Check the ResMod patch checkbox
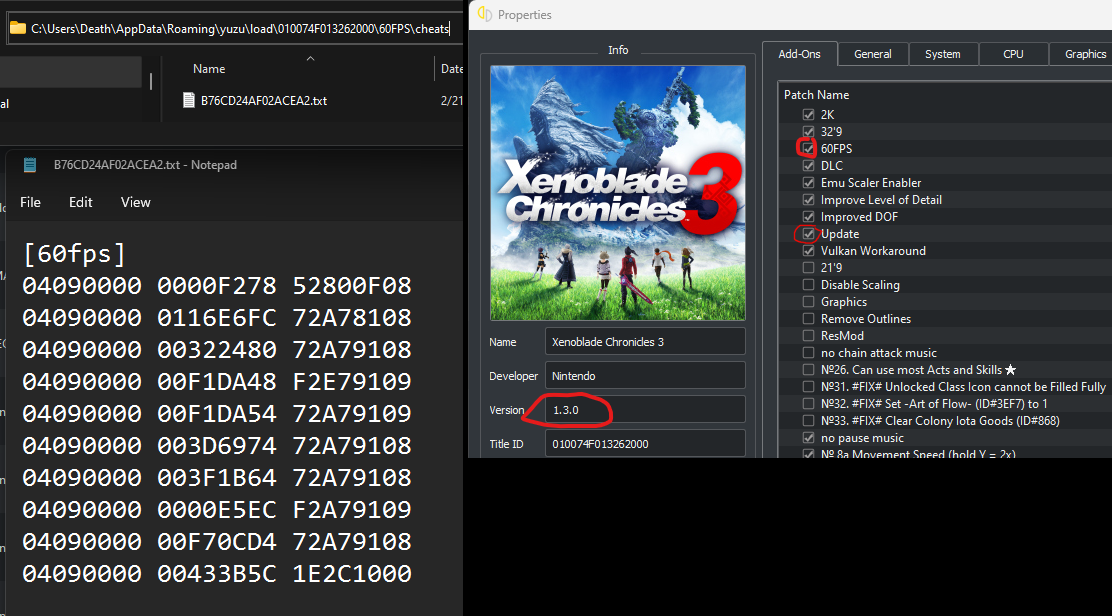Viewport: 1112px width, 616px height. click(808, 335)
